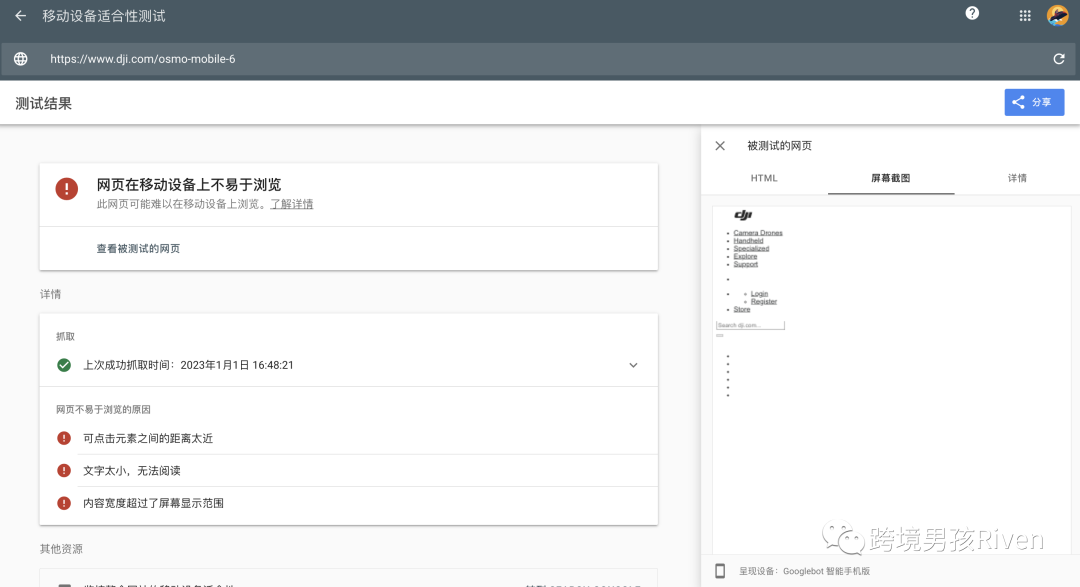Click the user account avatar
1080x587 pixels.
click(1057, 15)
